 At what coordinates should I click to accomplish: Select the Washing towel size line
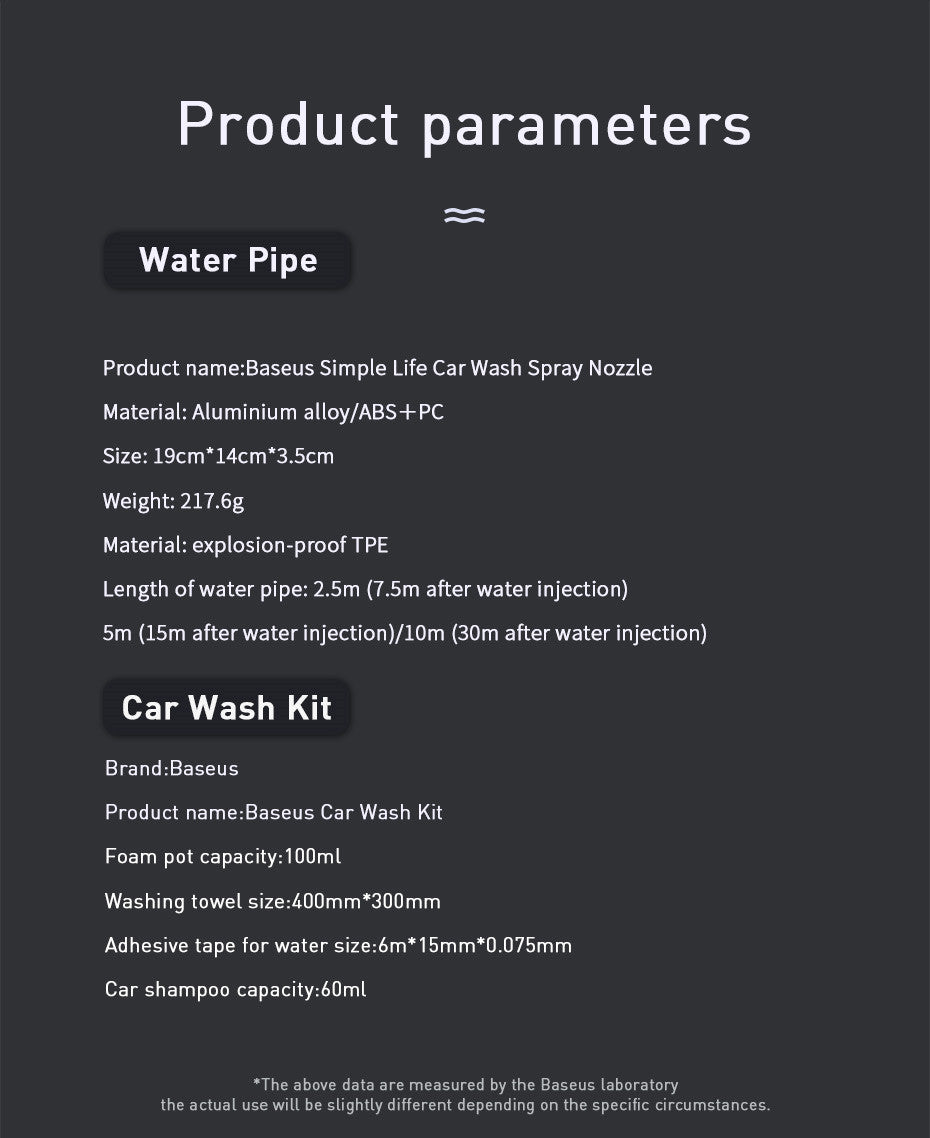[272, 901]
